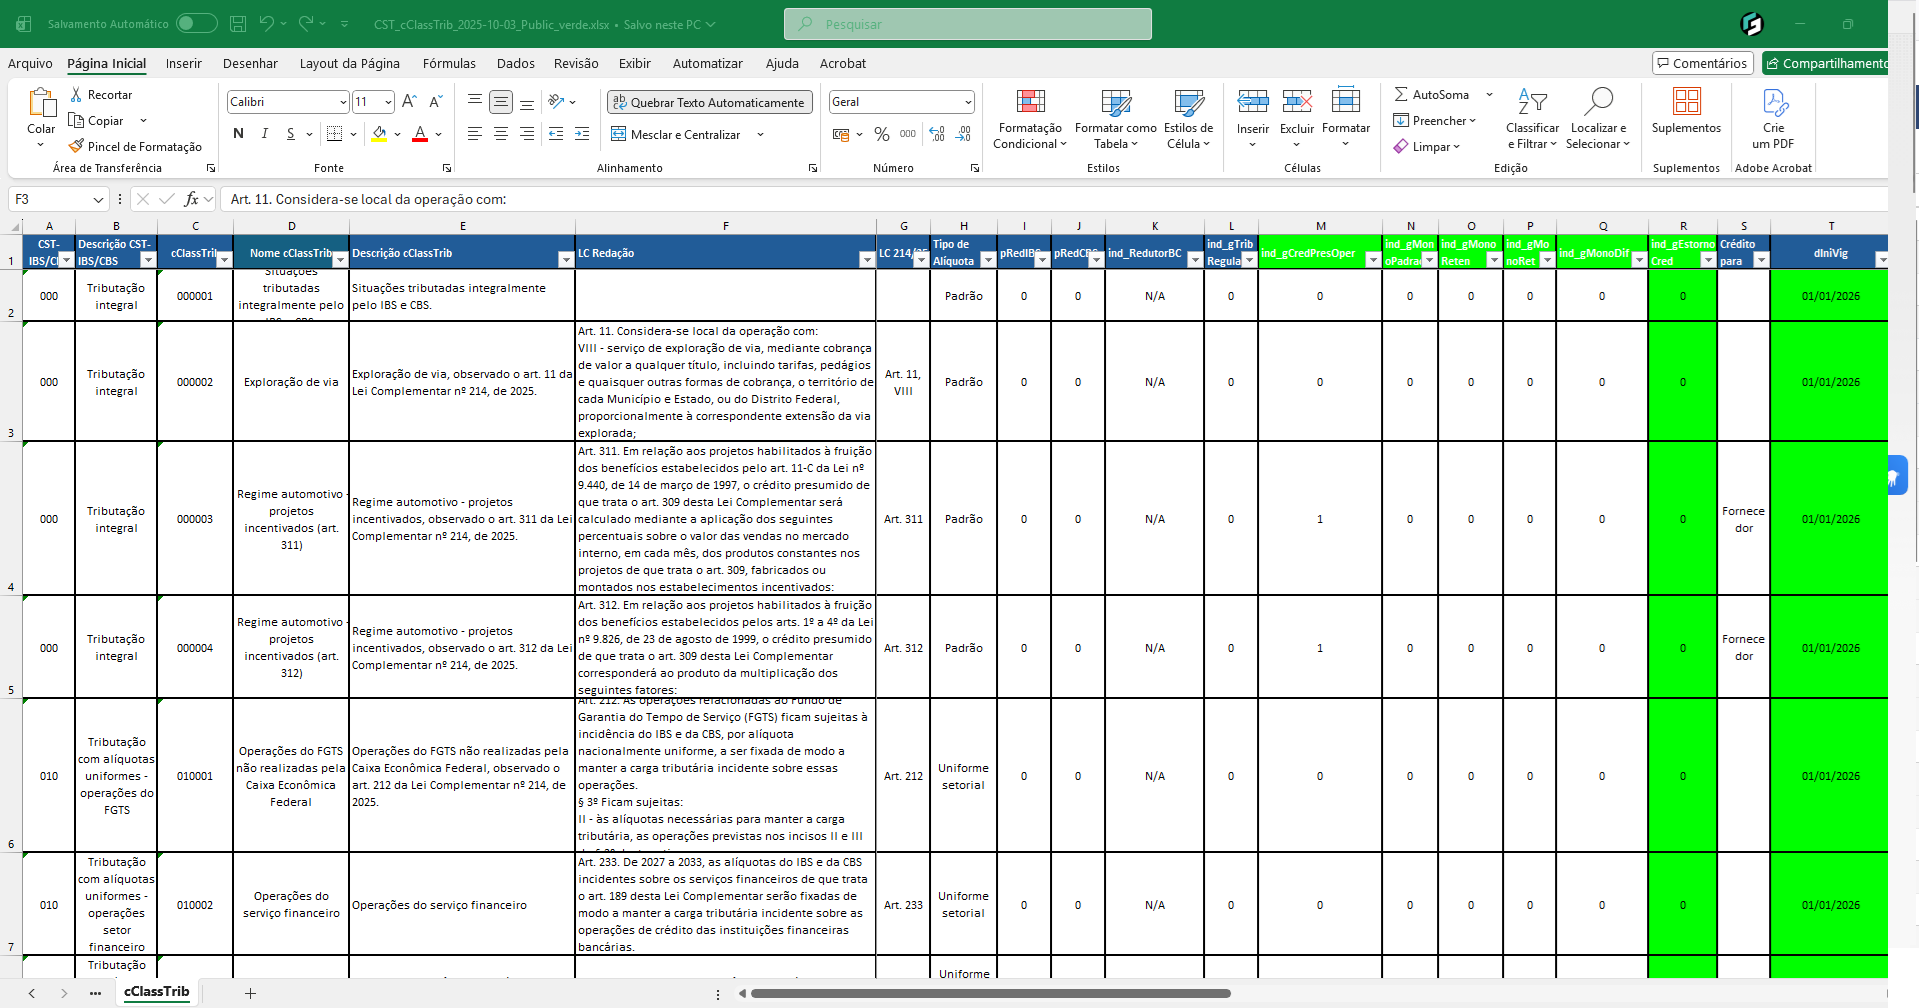Click the AutoSoma sum icon
This screenshot has height=1008, width=1919.
pos(1402,95)
